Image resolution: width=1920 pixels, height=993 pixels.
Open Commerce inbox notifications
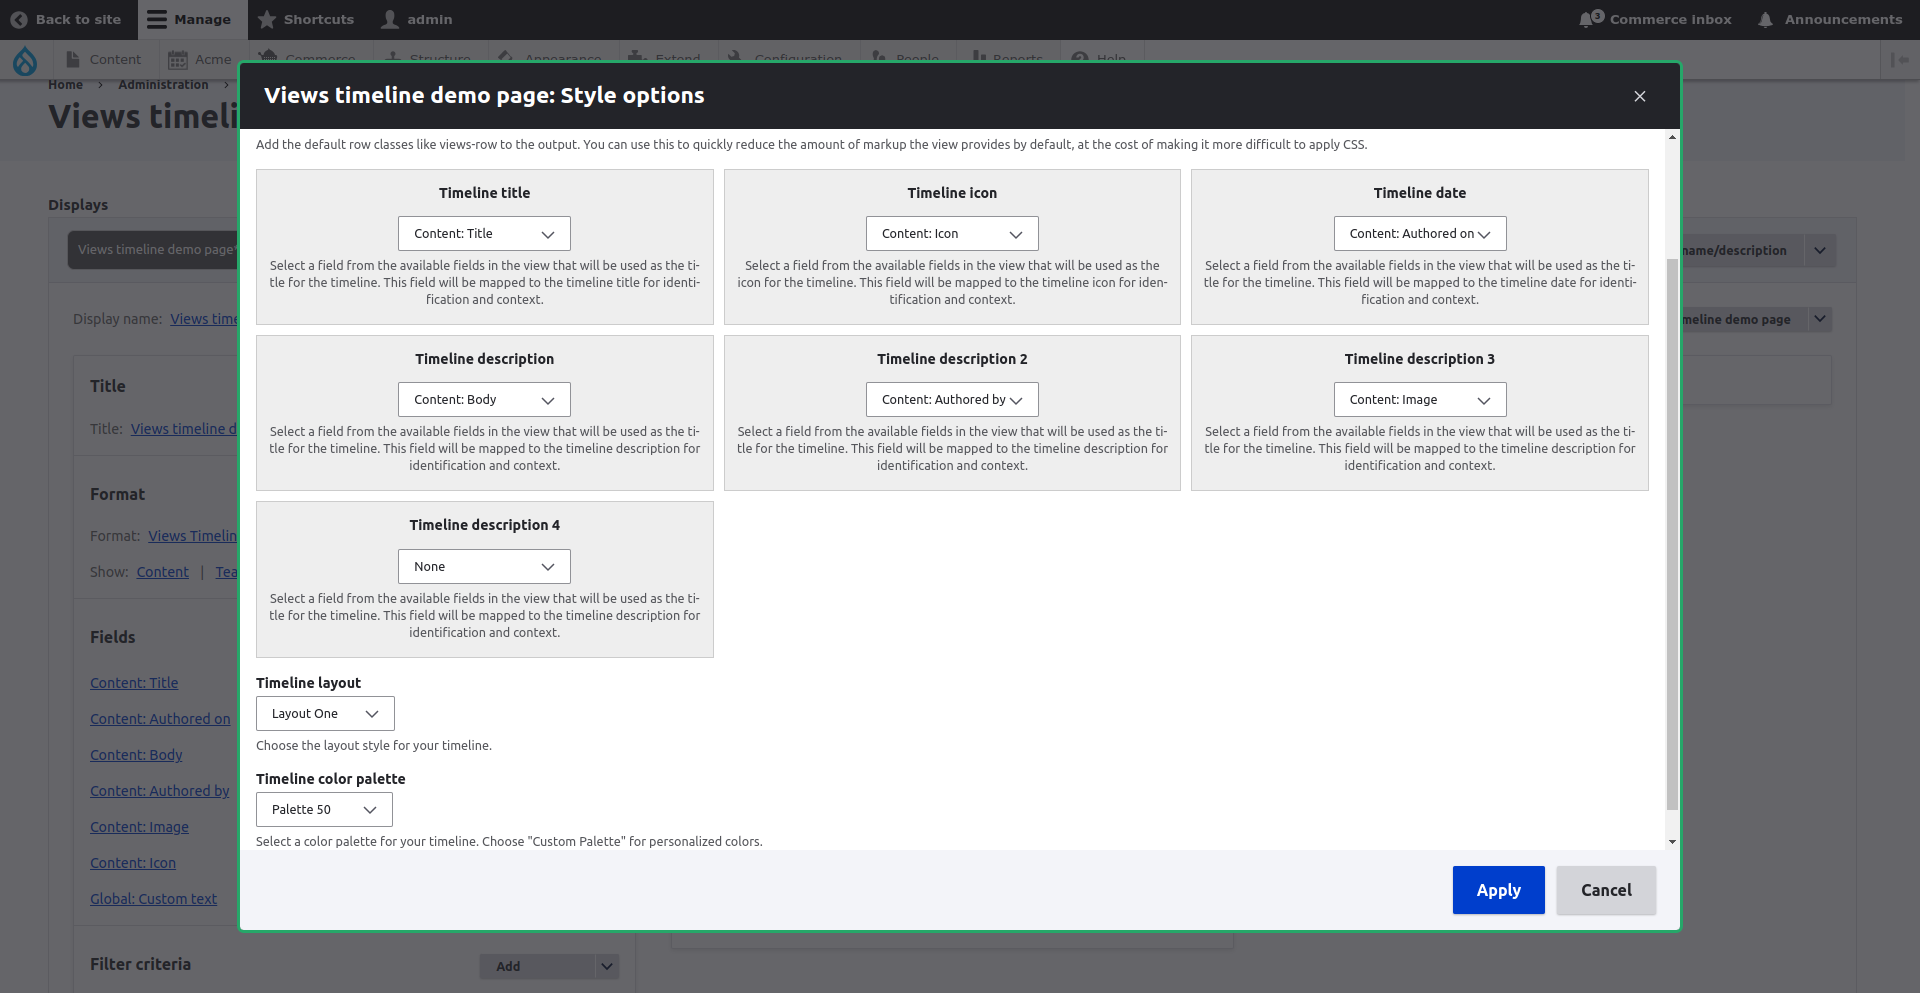(1656, 19)
